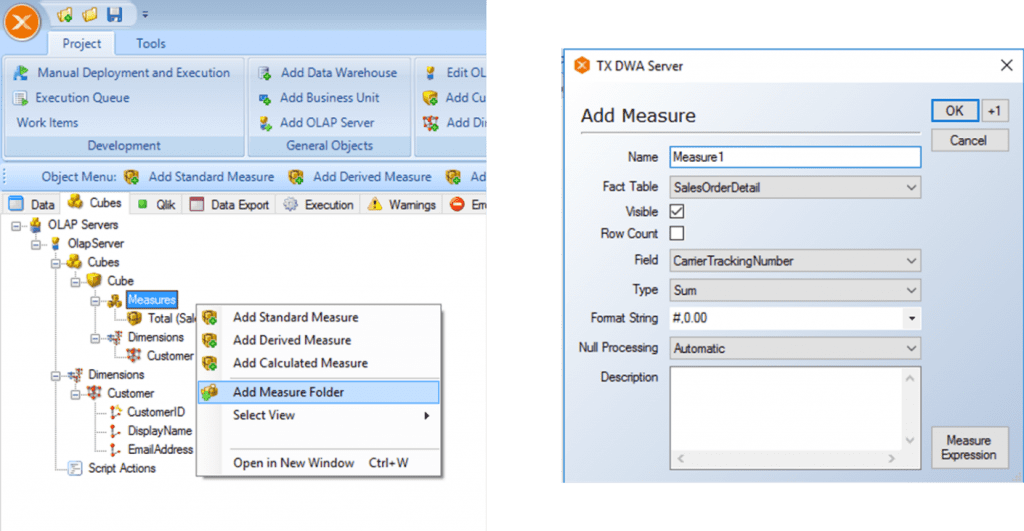This screenshot has width=1024, height=531.
Task: Click the Add Data Warehouse icon
Action: click(264, 73)
